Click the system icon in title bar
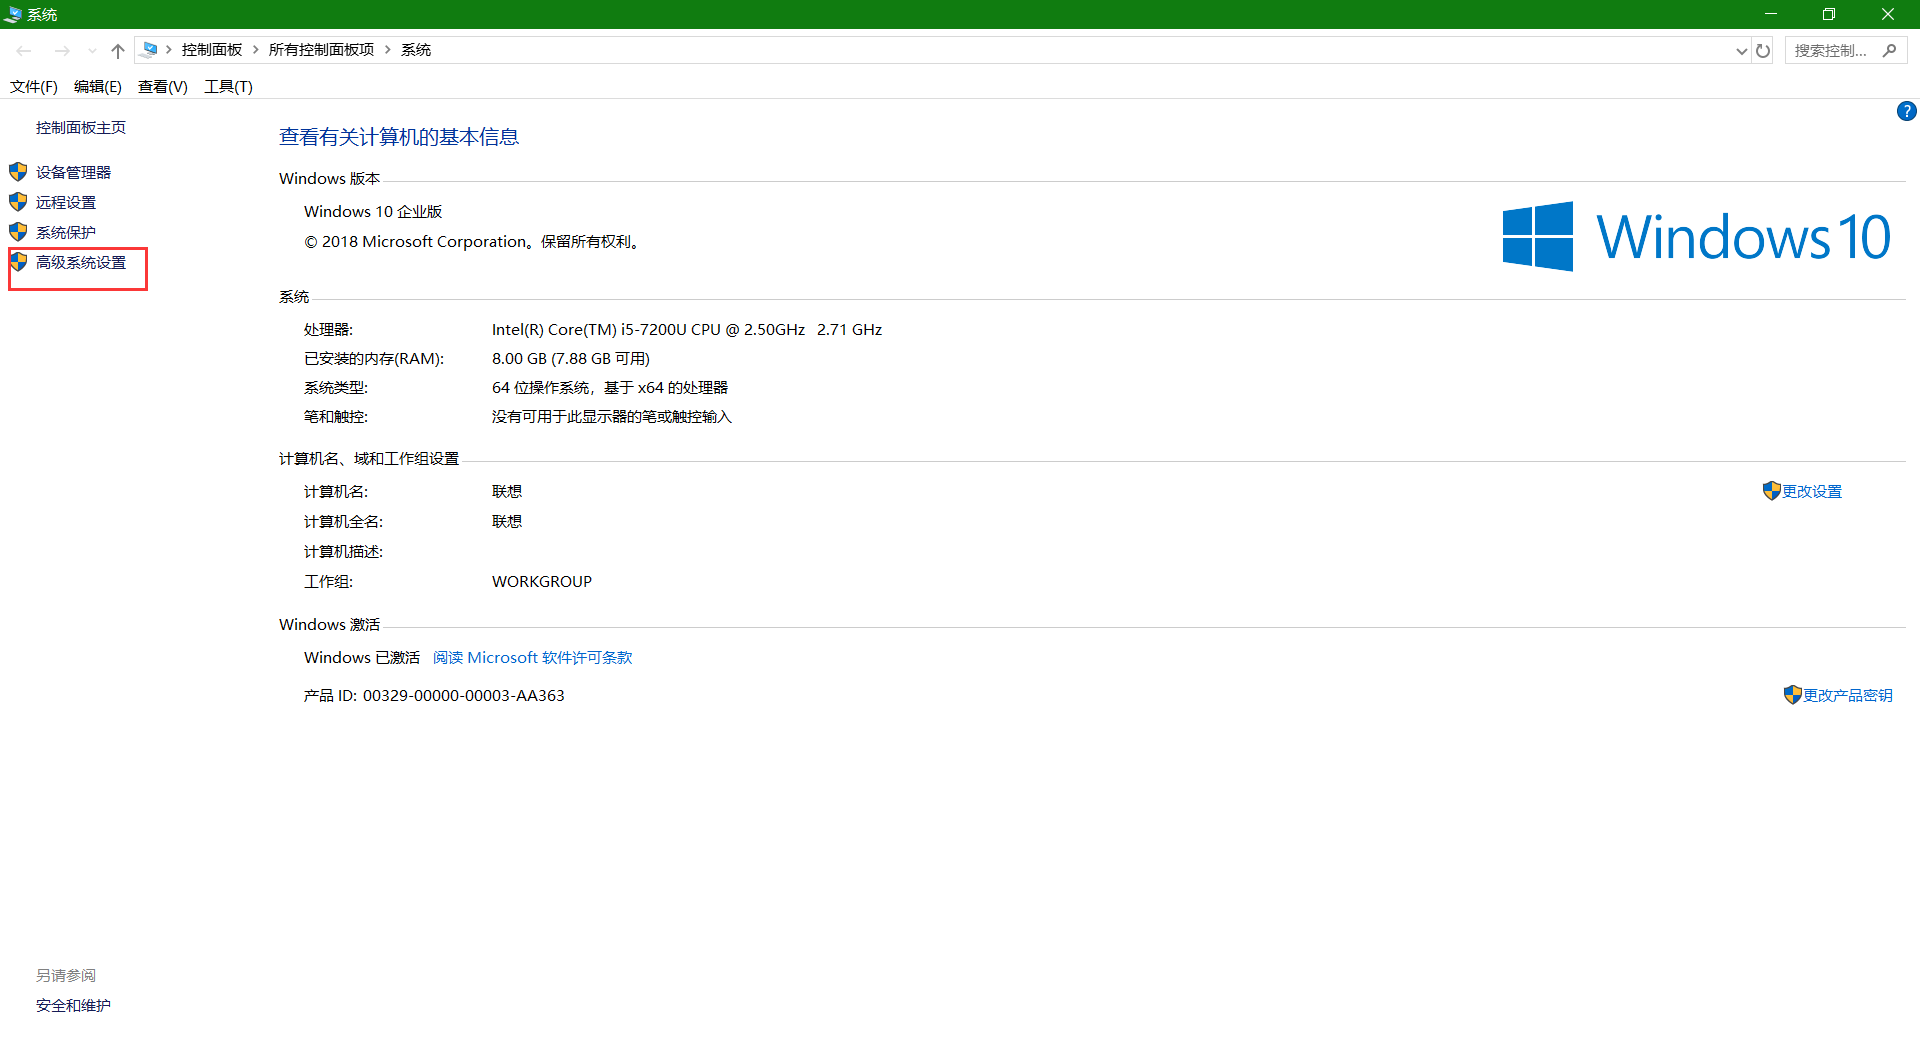The width and height of the screenshot is (1920, 1040). click(x=13, y=14)
